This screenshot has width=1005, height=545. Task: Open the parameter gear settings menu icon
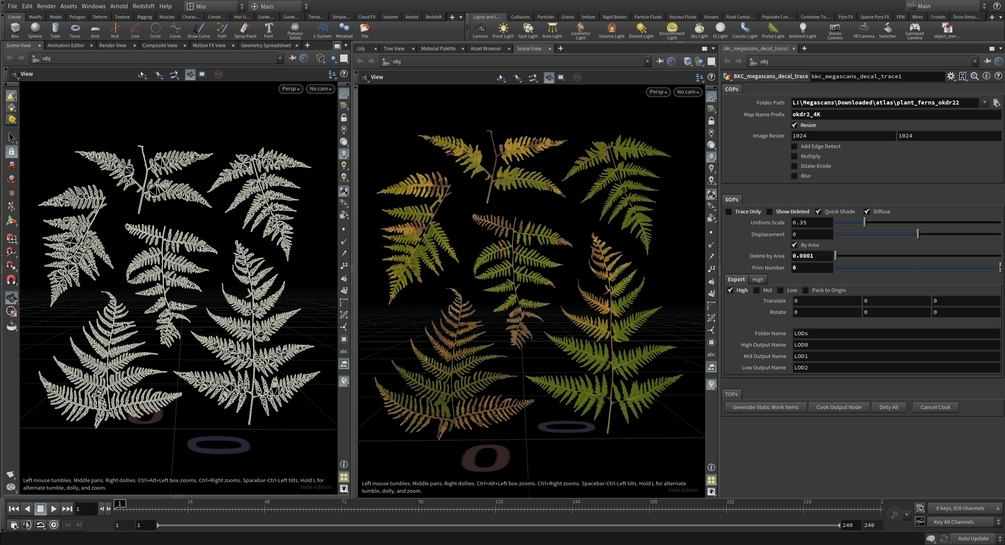(951, 76)
